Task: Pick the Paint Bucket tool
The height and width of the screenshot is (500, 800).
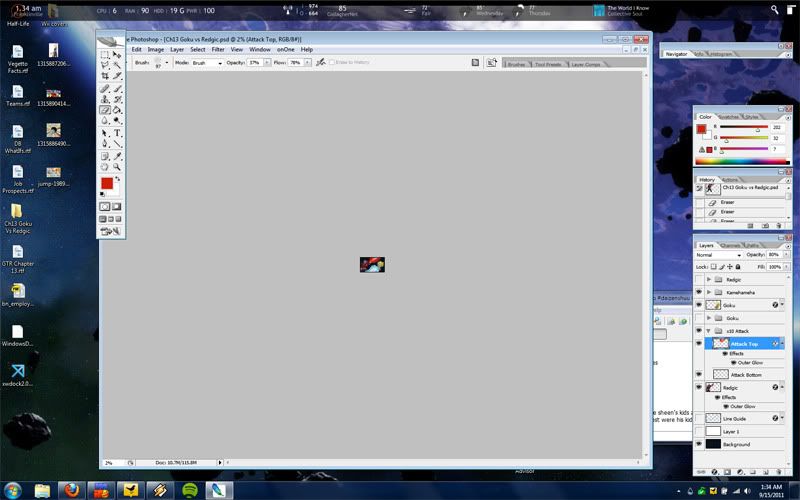Action: point(117,110)
